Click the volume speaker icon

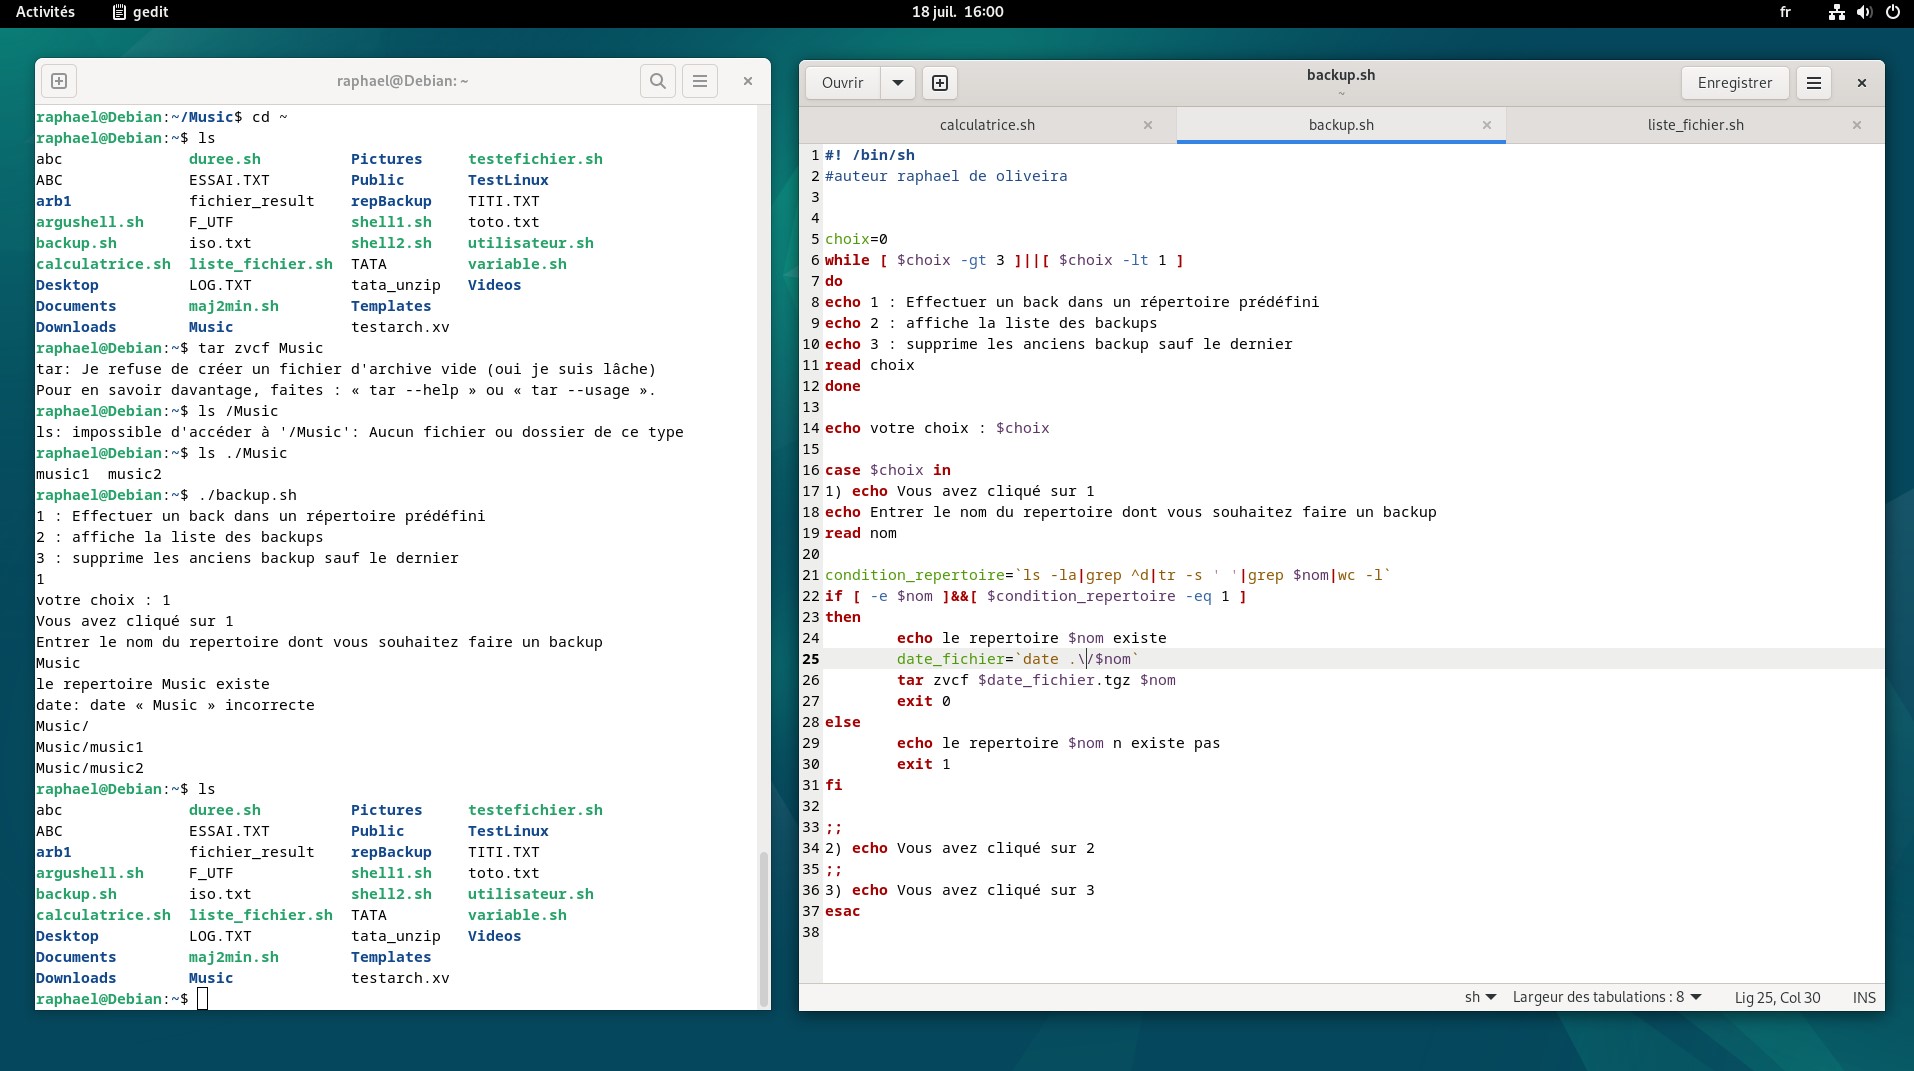[x=1864, y=12]
